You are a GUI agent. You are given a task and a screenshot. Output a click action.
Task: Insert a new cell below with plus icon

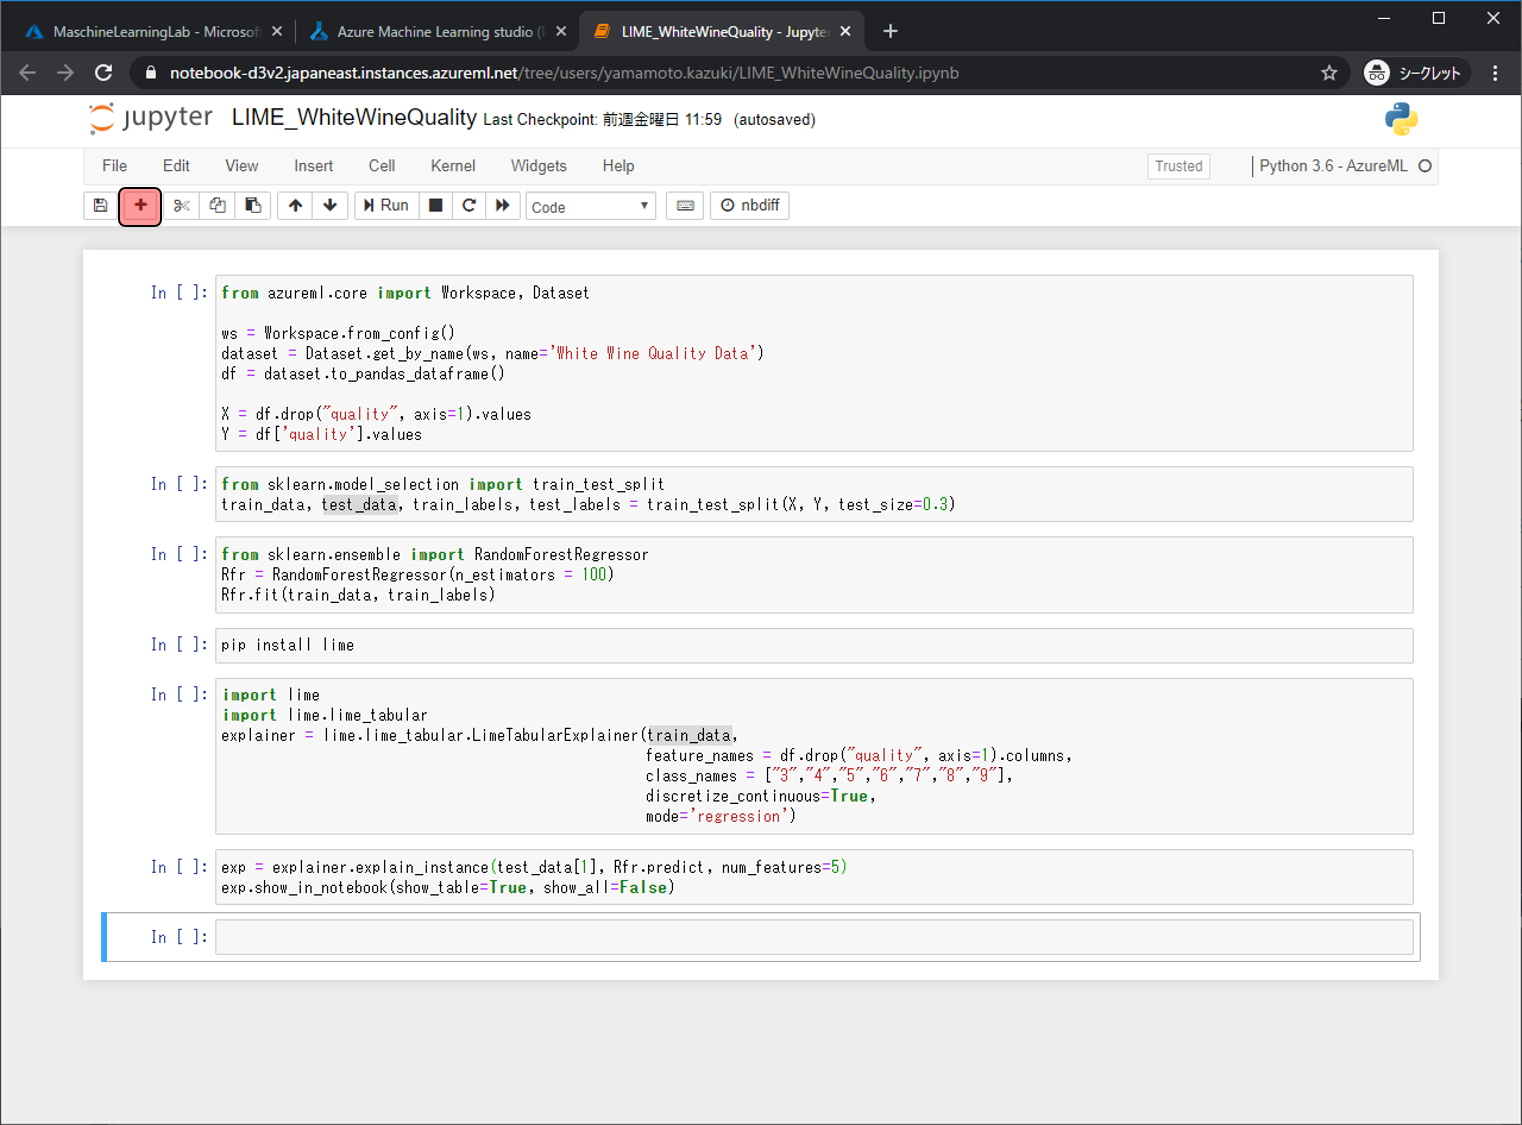(x=140, y=206)
